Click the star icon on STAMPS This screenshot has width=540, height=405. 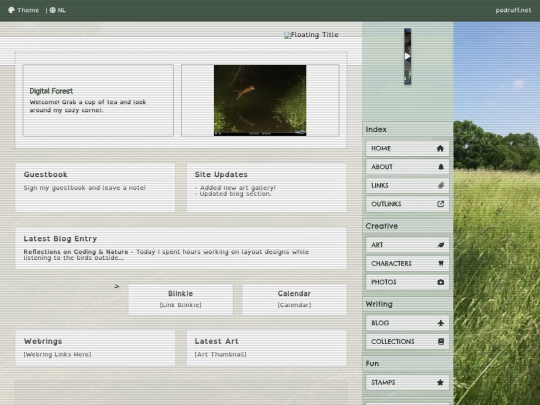pos(440,383)
